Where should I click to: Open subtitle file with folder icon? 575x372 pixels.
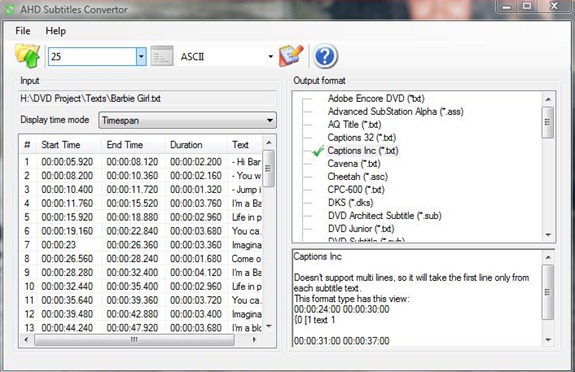tap(28, 56)
